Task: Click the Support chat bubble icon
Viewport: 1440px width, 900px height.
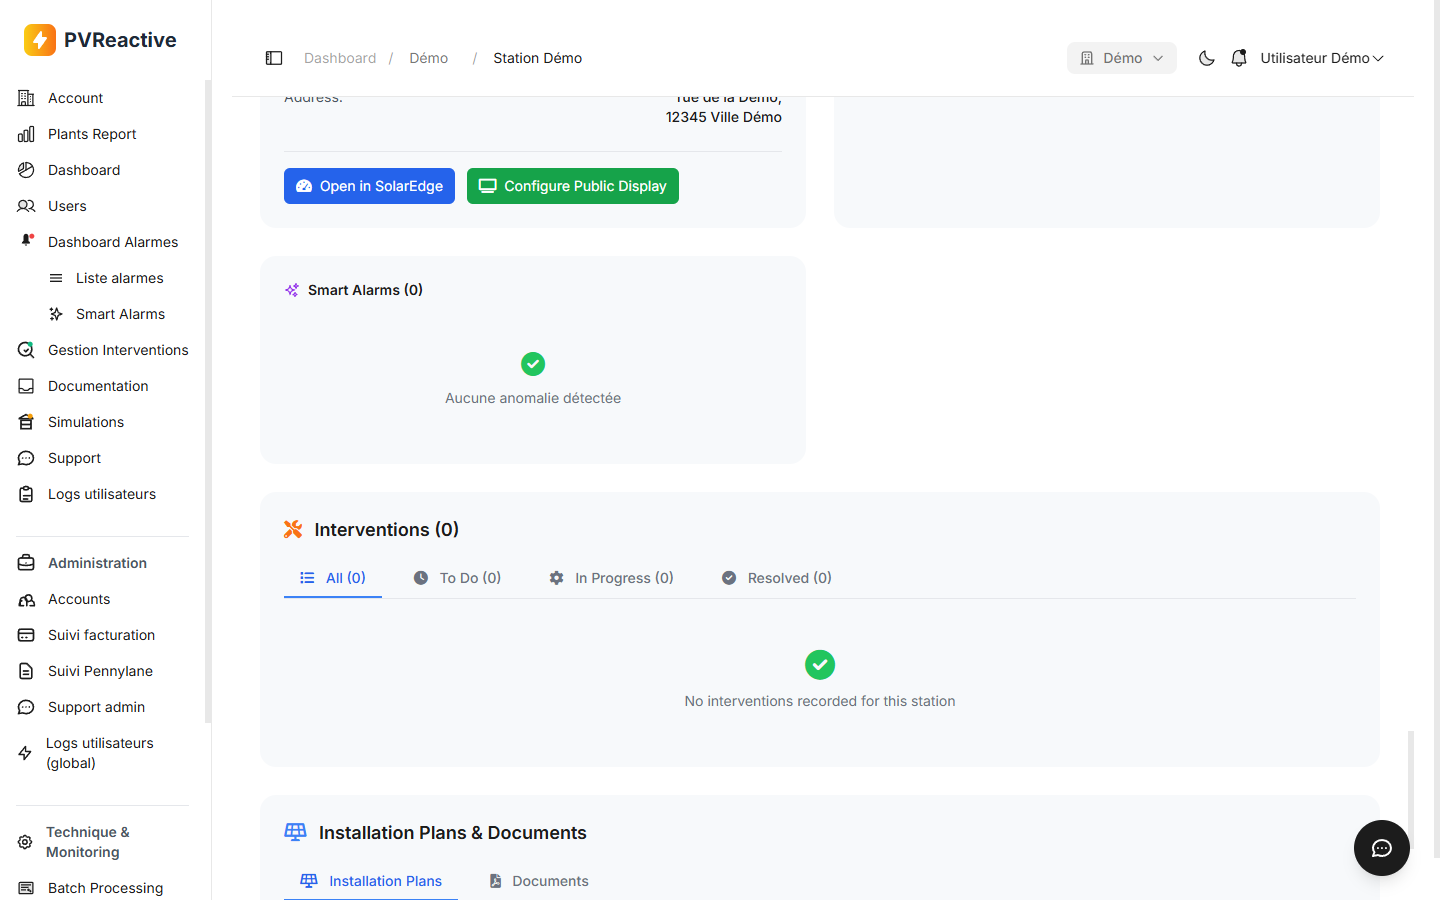Action: pos(26,458)
